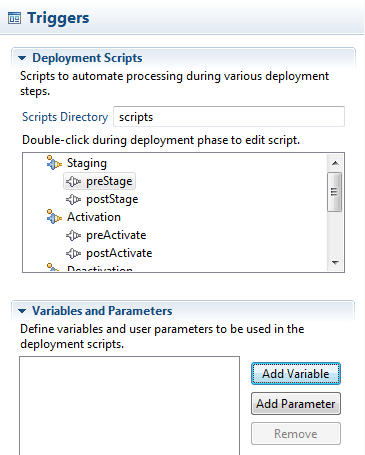
Task: Click inside the variables list box
Action: (x=129, y=405)
